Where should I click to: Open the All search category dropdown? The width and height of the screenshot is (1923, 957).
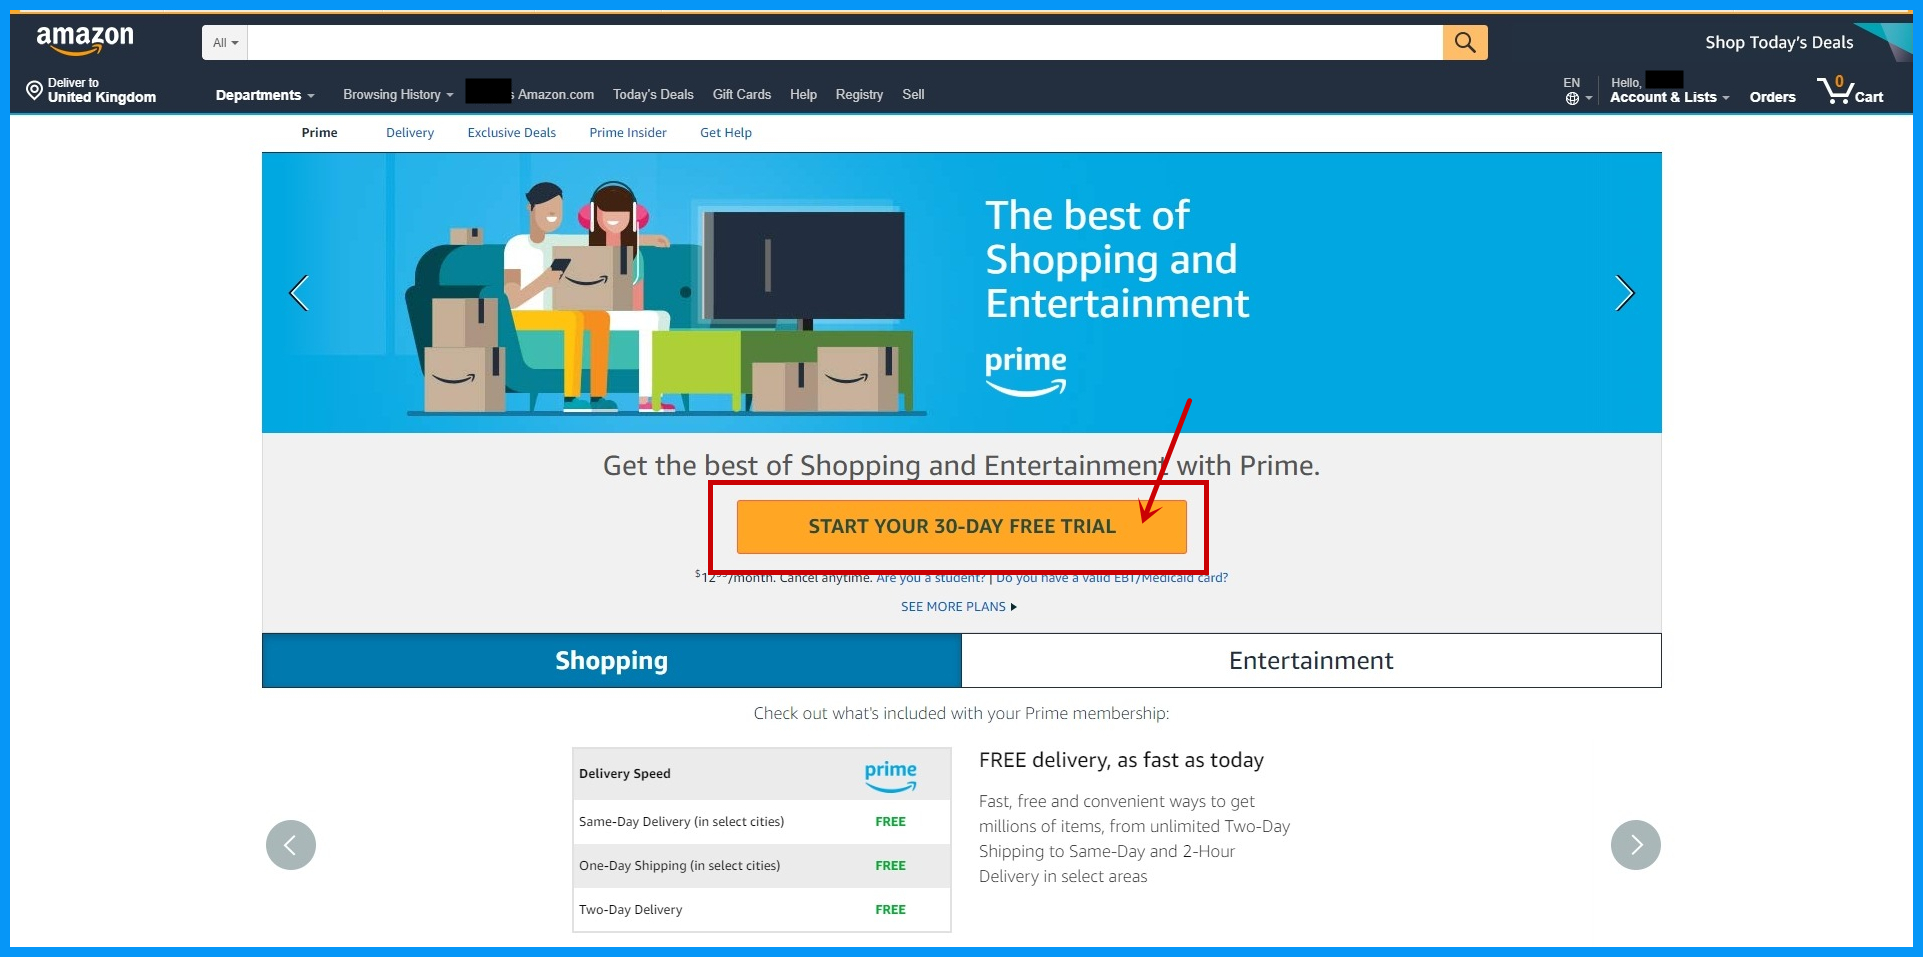coord(225,42)
